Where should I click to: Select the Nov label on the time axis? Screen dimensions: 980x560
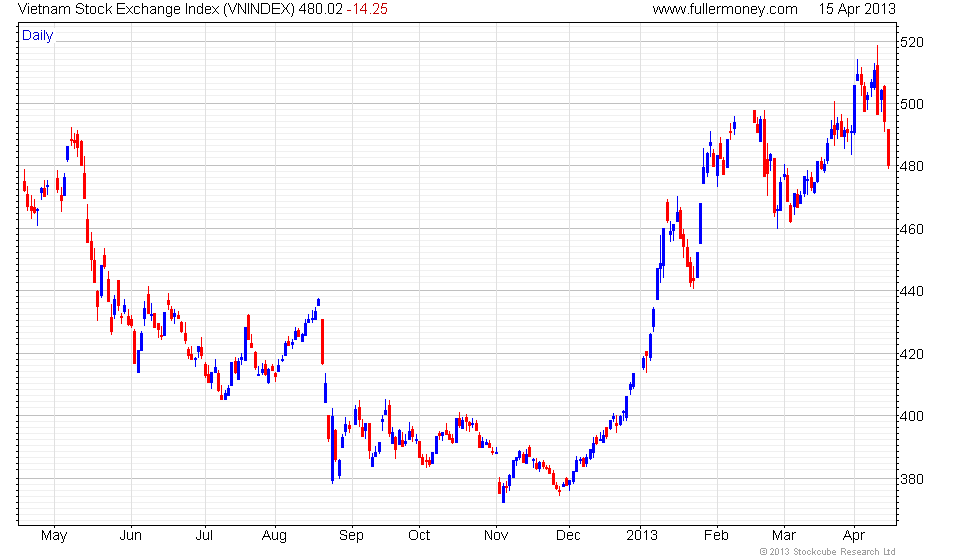click(x=496, y=536)
